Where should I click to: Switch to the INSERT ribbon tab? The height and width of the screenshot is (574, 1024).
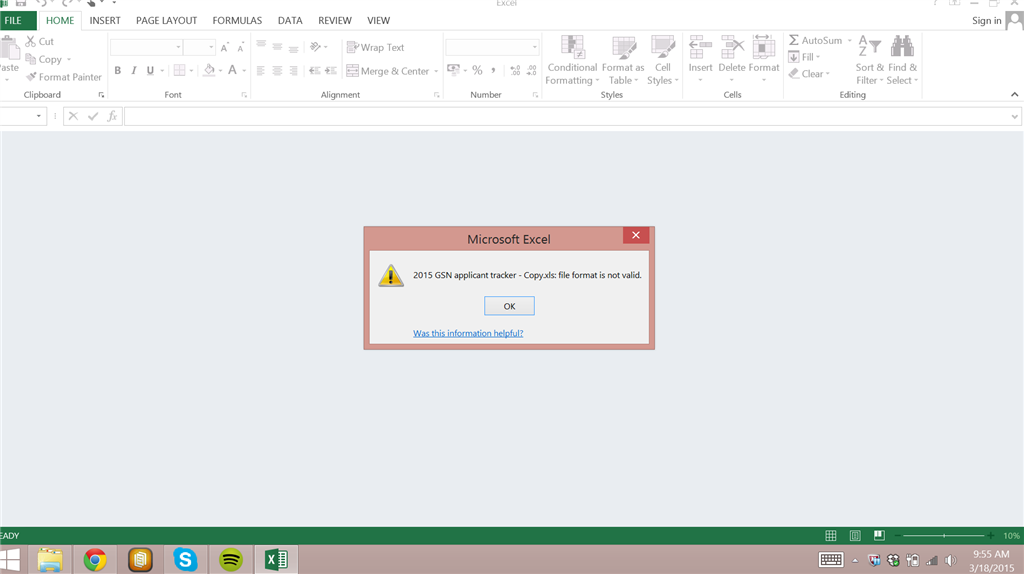(x=104, y=20)
